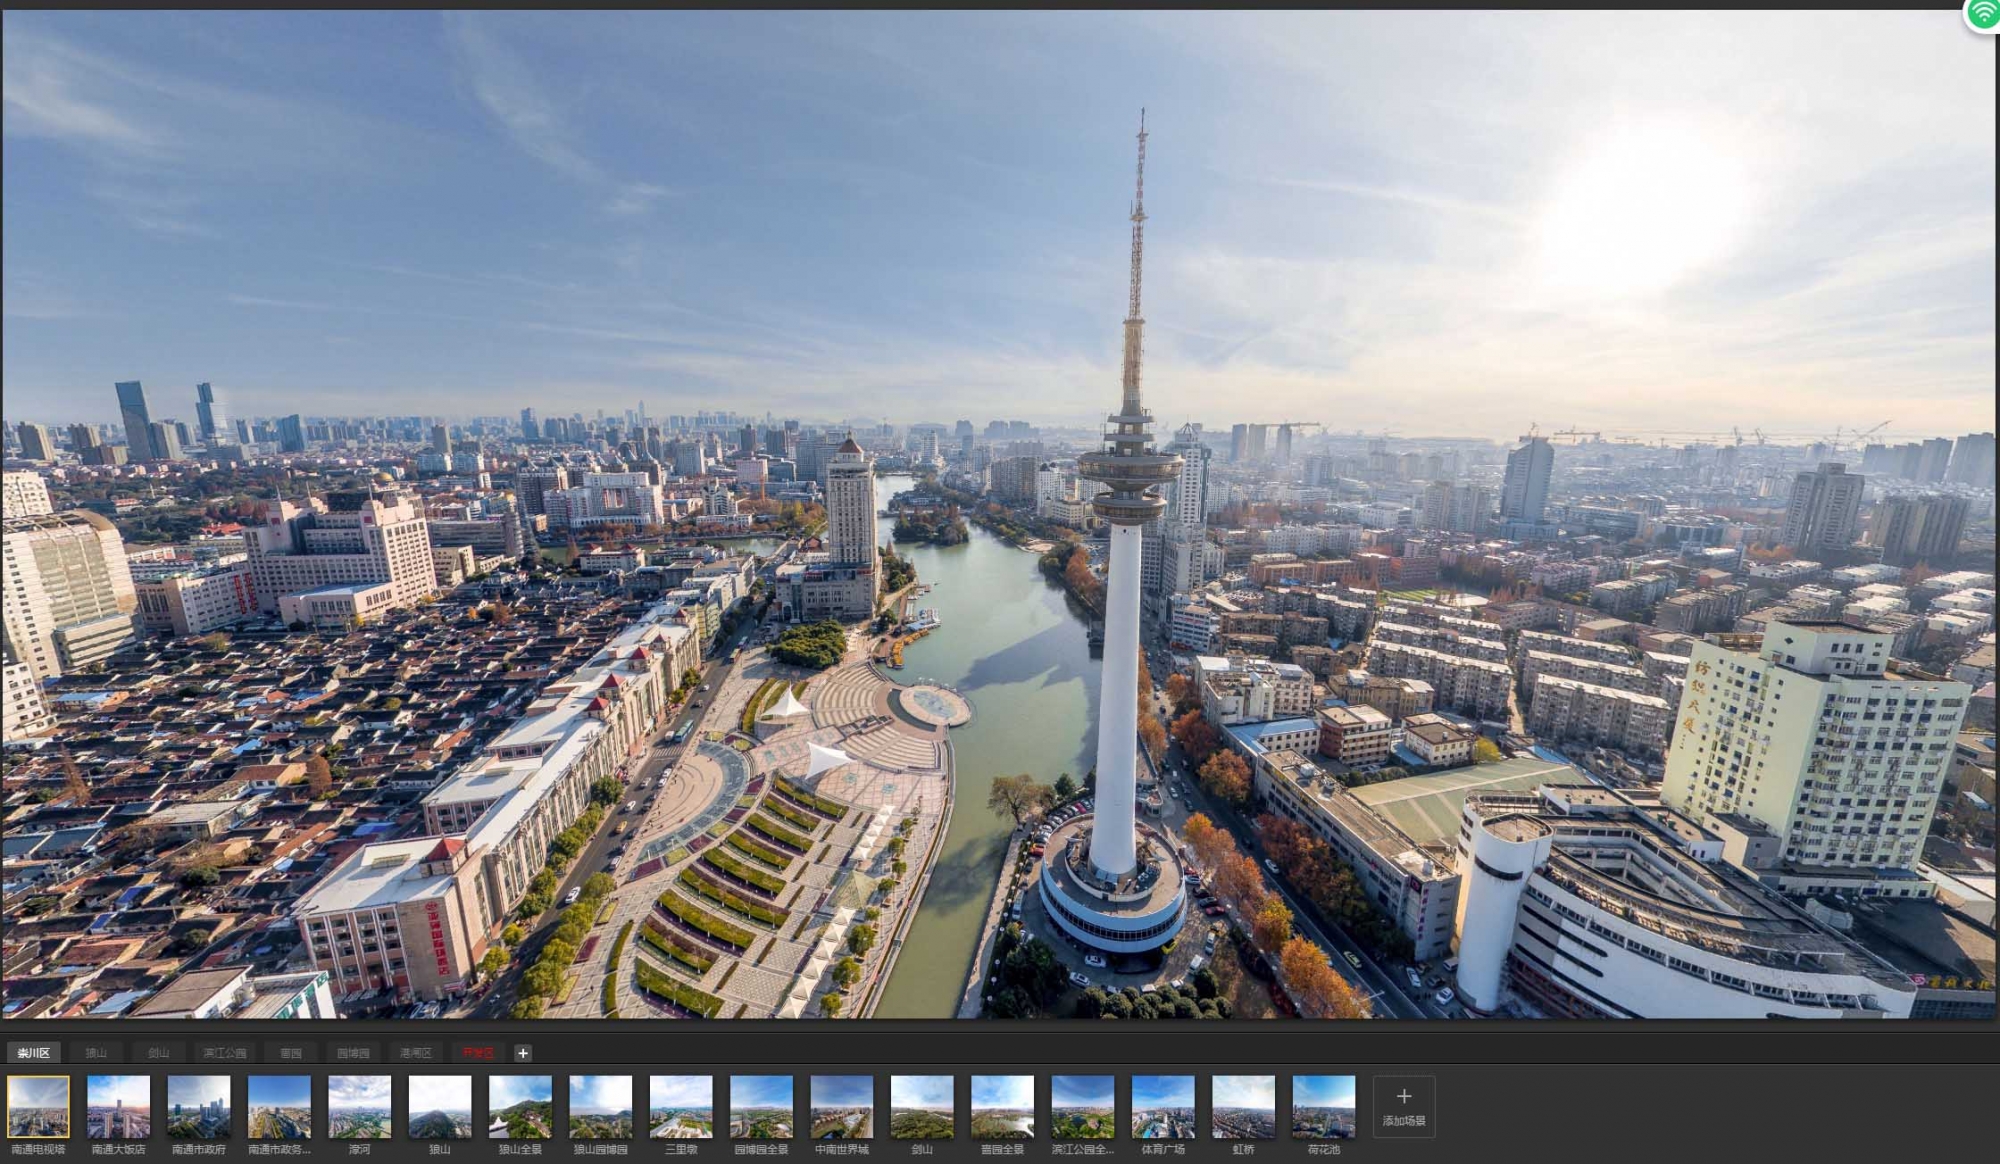Image resolution: width=2000 pixels, height=1164 pixels.
Task: Switch to the red 开发区 tab
Action: click(x=478, y=1053)
